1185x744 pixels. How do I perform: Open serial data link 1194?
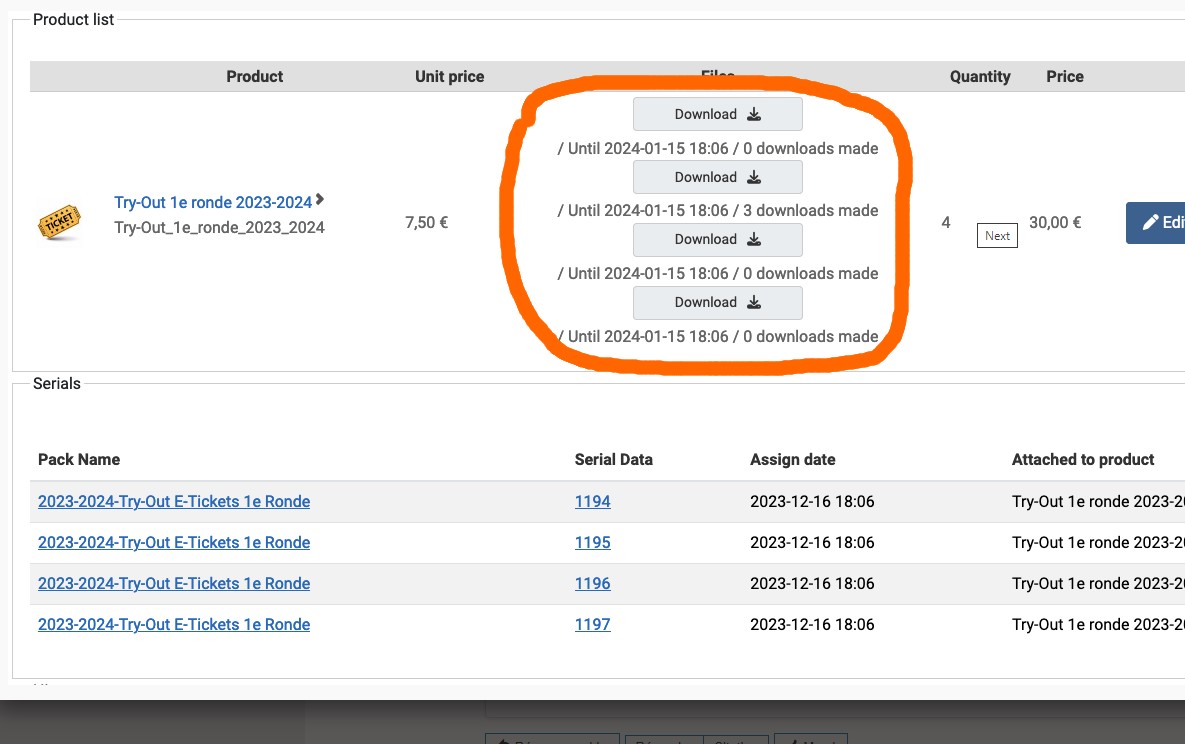tap(592, 502)
